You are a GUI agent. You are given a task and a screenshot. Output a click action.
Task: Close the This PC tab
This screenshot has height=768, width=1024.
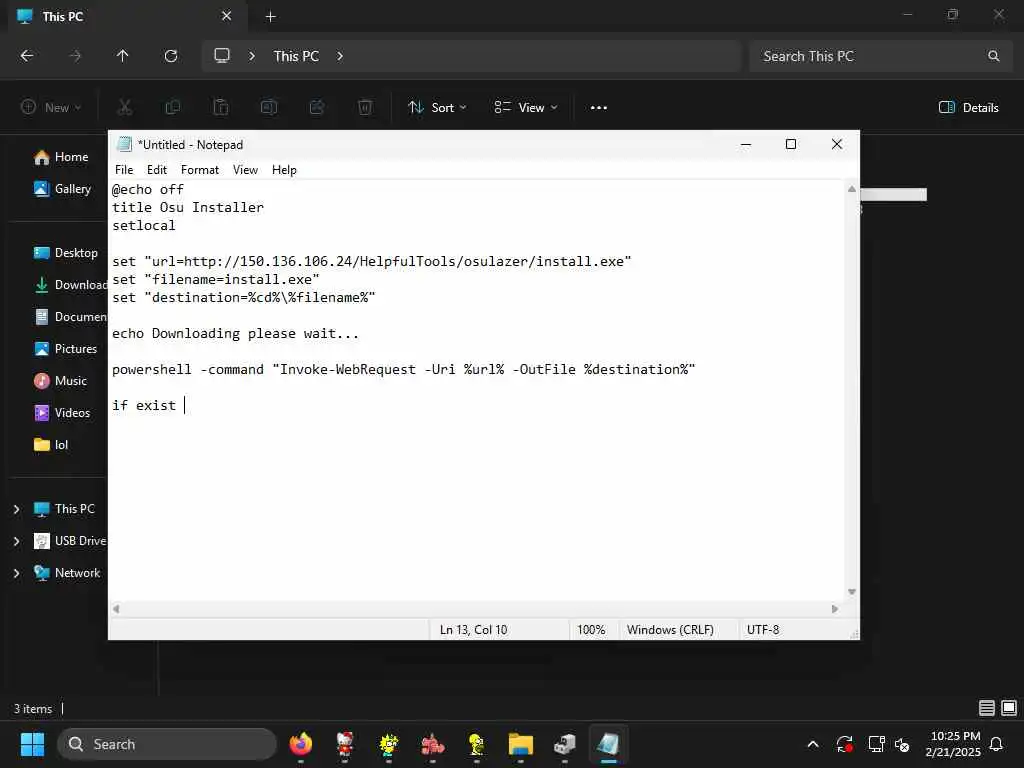227,16
